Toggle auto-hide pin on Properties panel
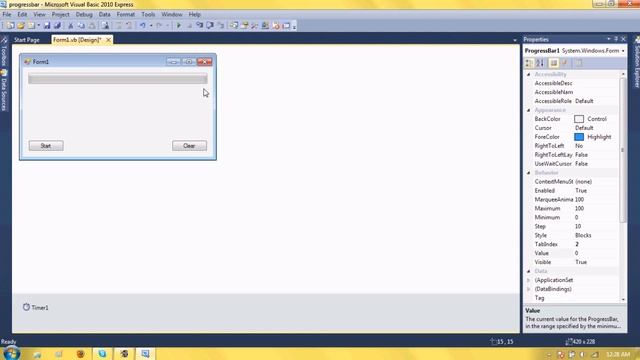The width and height of the screenshot is (640, 360). click(x=616, y=39)
